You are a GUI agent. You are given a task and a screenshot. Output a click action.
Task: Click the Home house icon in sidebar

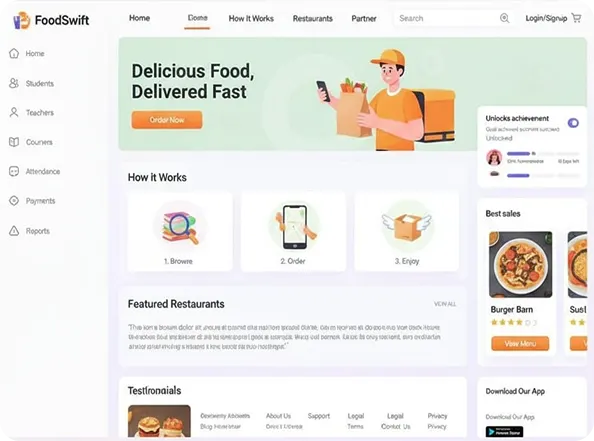(x=14, y=53)
